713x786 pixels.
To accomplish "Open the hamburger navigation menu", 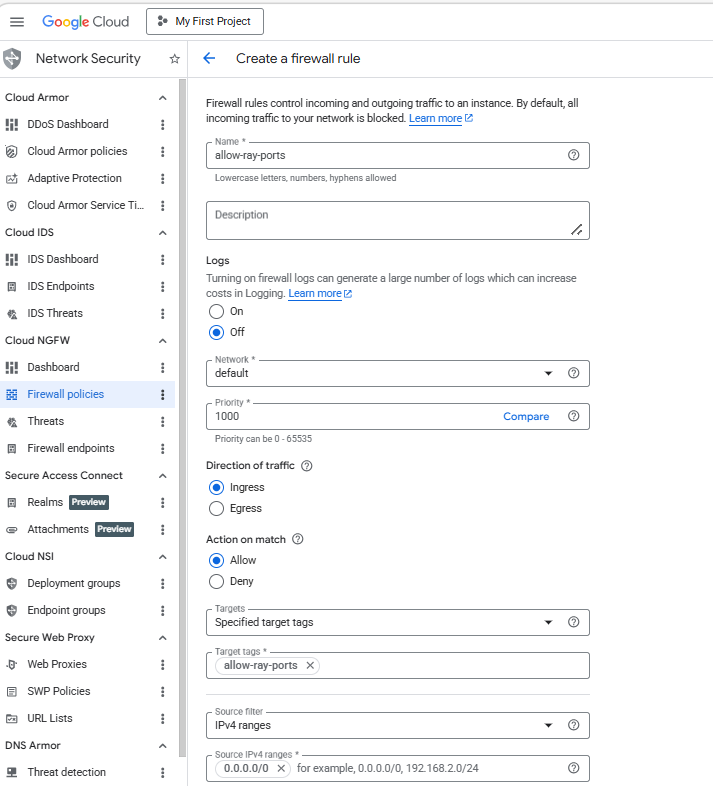I will pos(17,22).
